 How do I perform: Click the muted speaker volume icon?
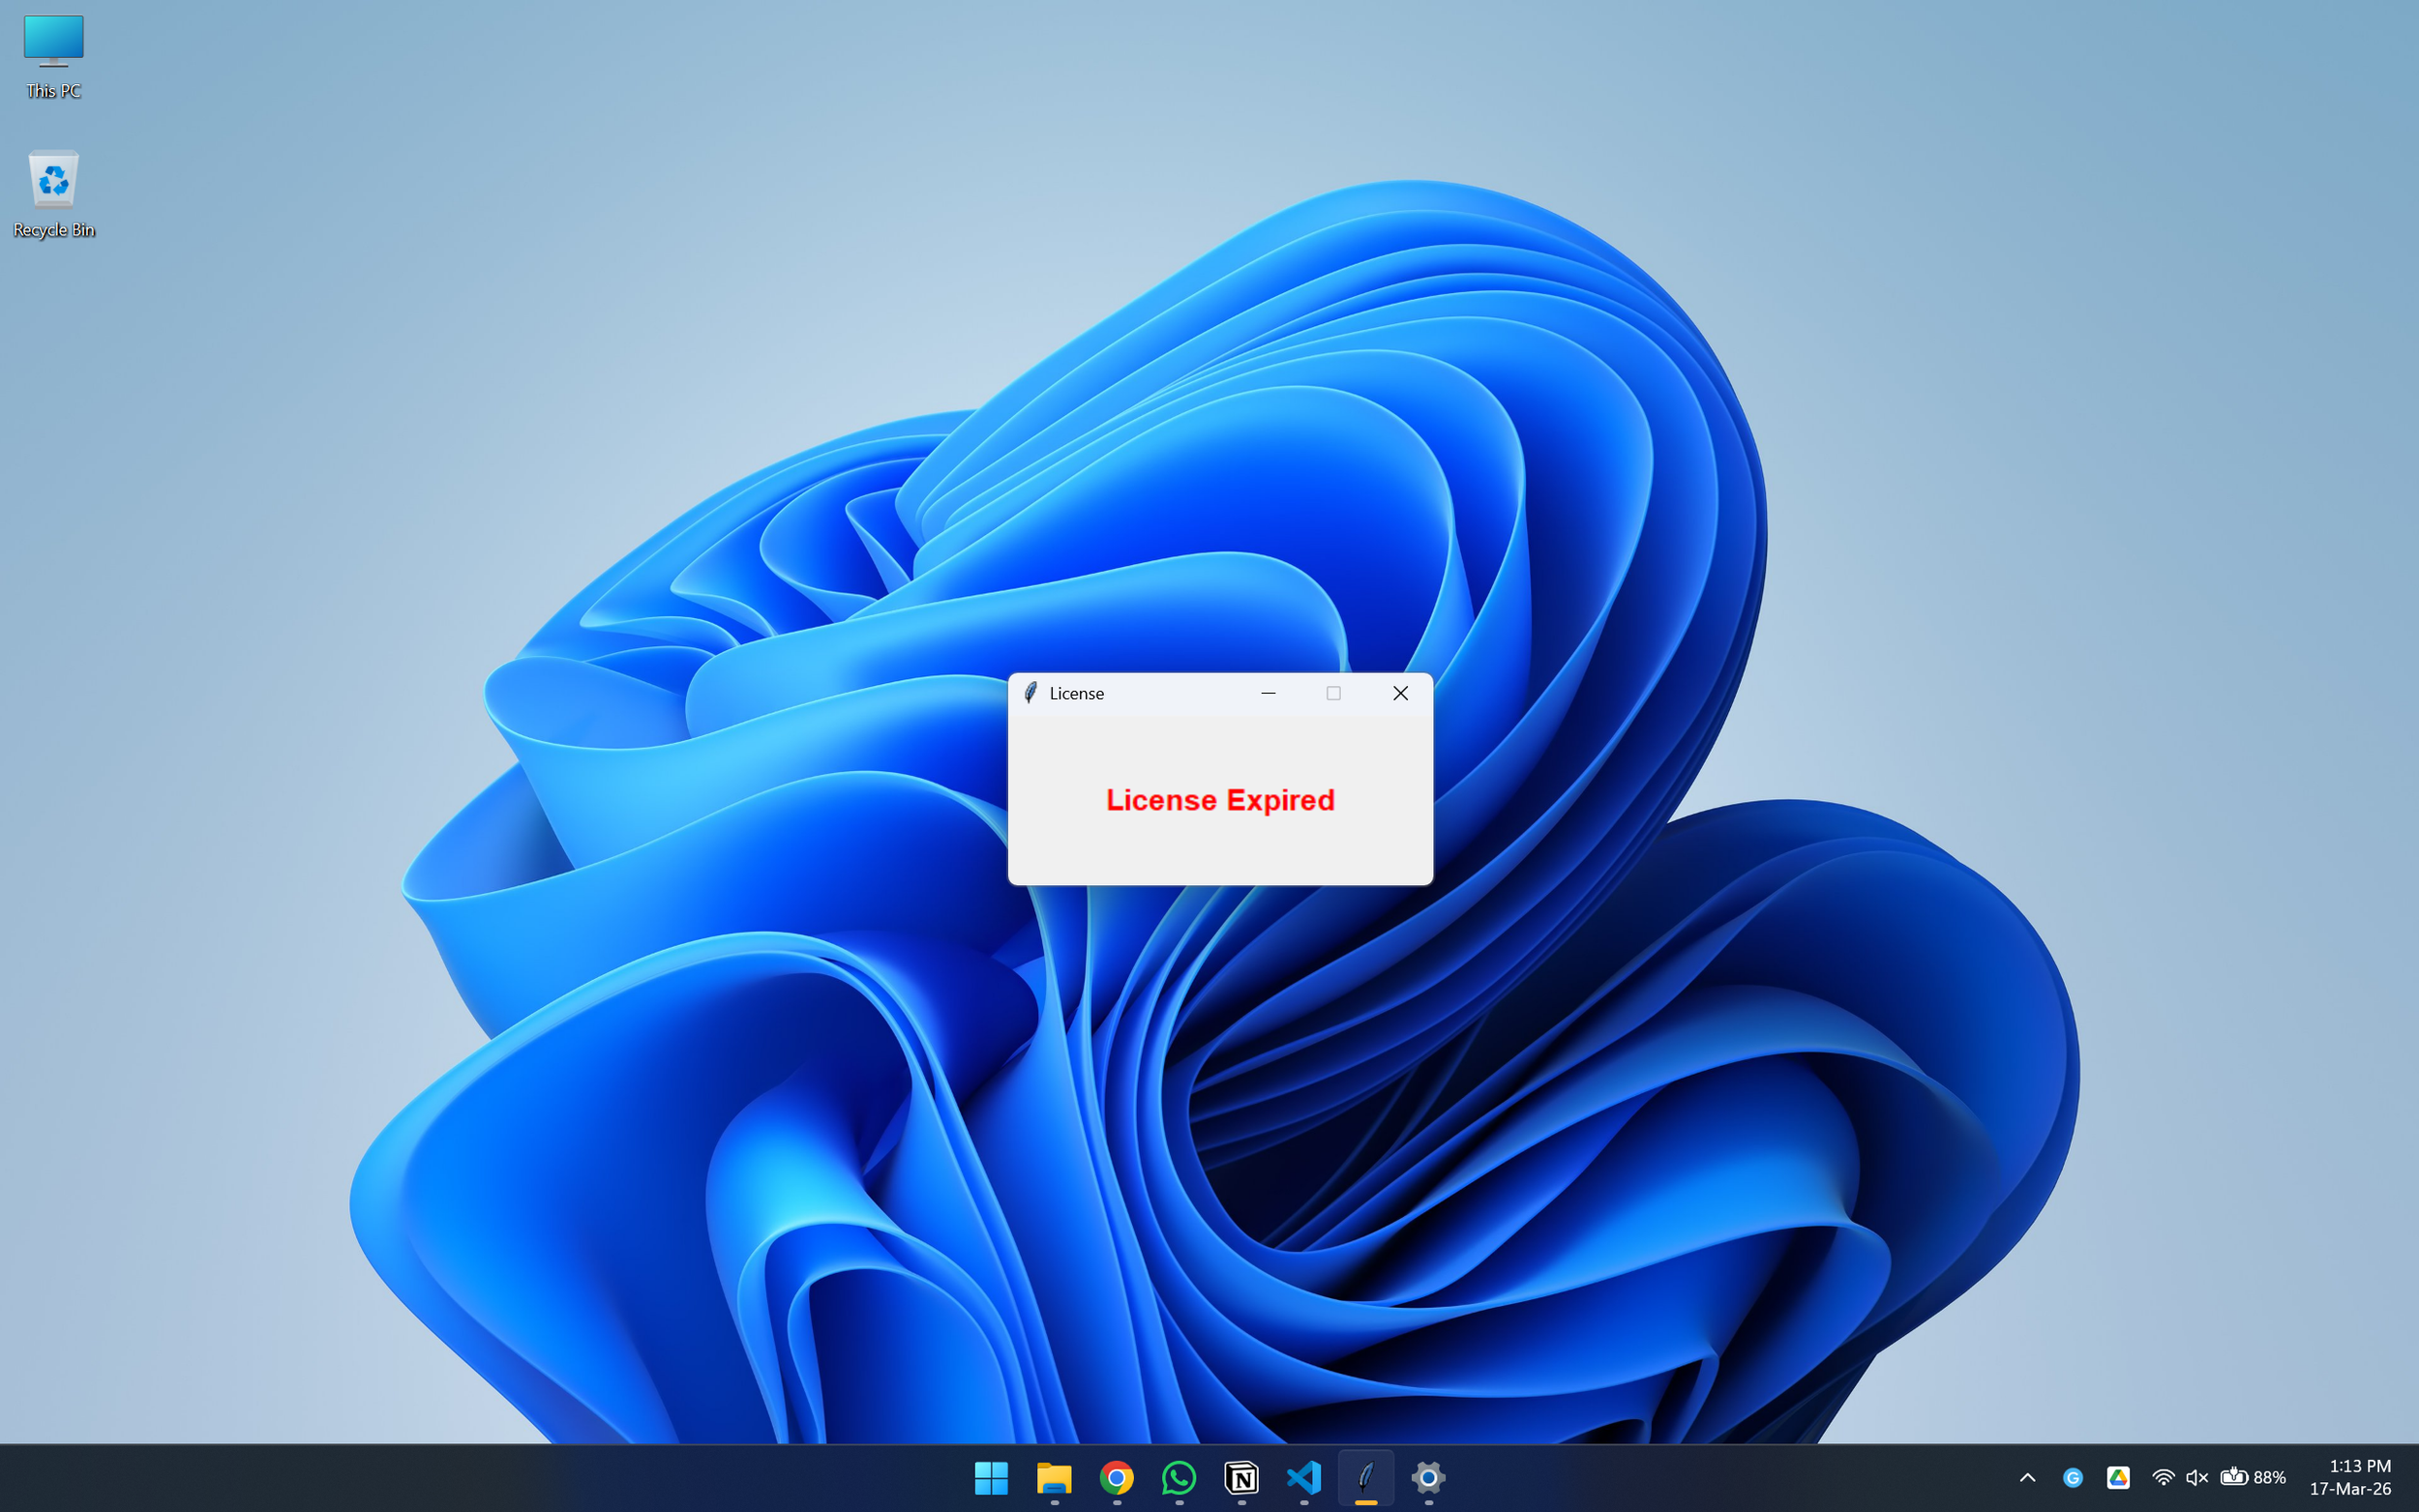click(2196, 1477)
